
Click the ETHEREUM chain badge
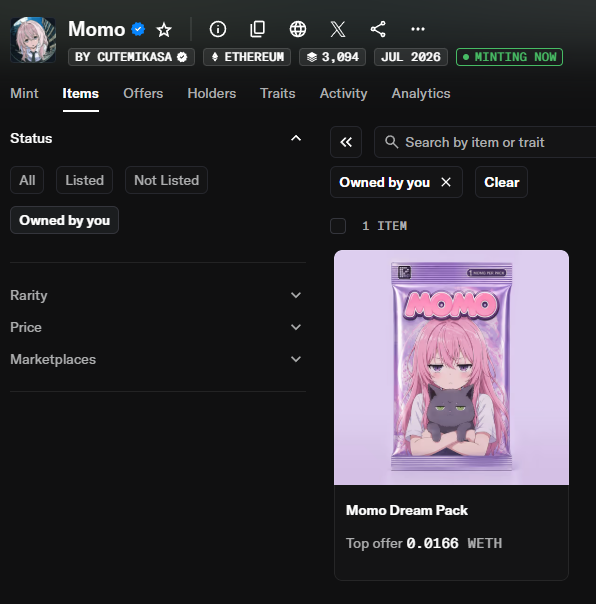[x=247, y=57]
